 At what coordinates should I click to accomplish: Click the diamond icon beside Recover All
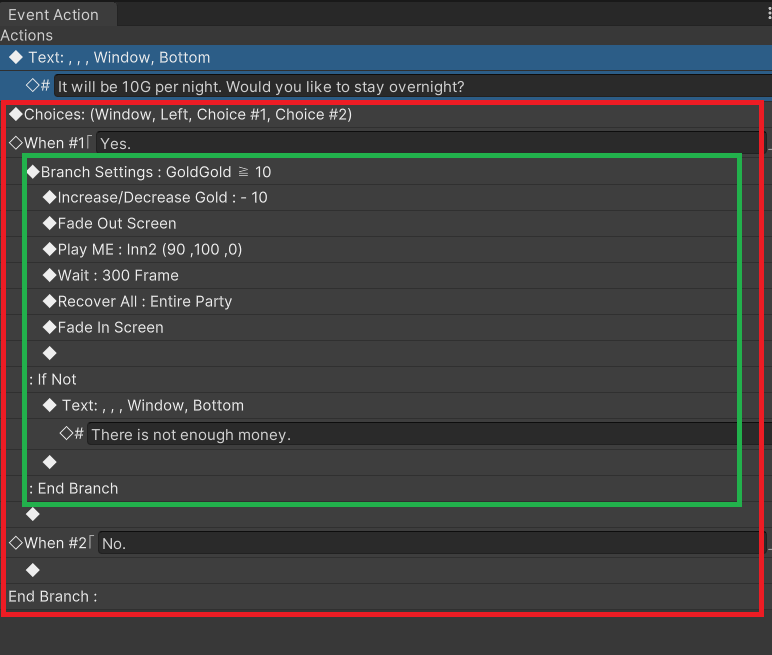[50, 301]
